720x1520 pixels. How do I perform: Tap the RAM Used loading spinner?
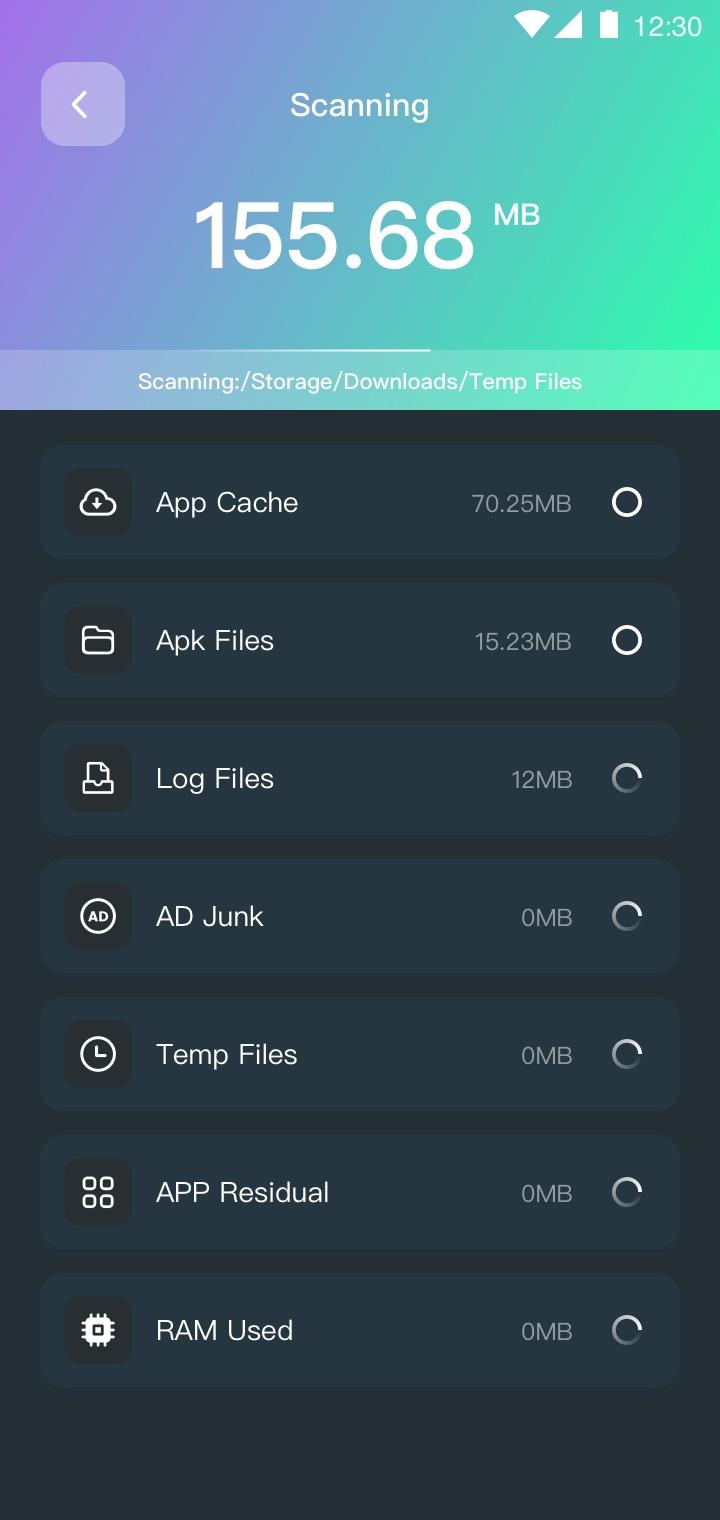click(627, 1330)
